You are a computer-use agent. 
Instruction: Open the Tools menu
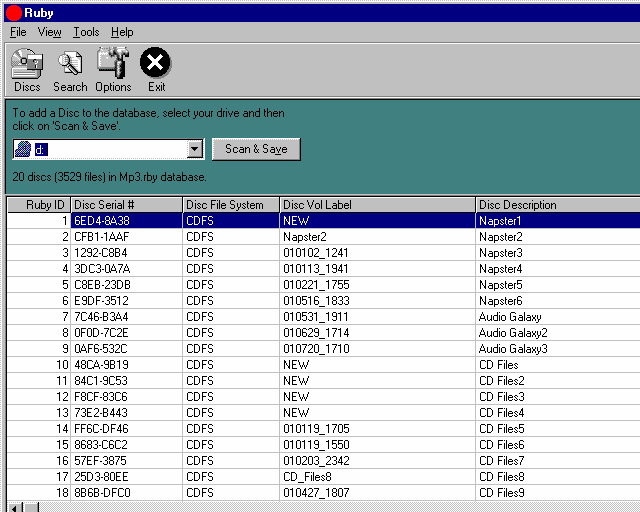pos(86,32)
